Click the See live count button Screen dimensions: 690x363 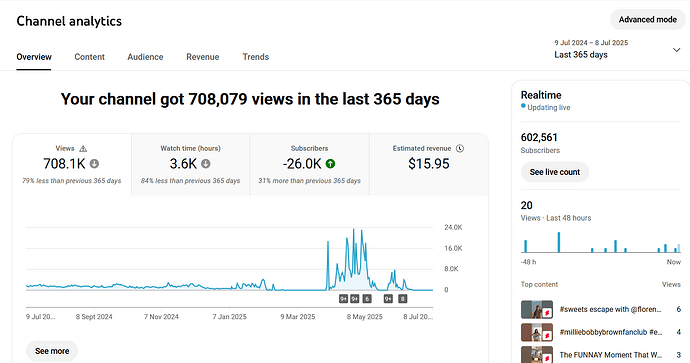pyautogui.click(x=554, y=172)
